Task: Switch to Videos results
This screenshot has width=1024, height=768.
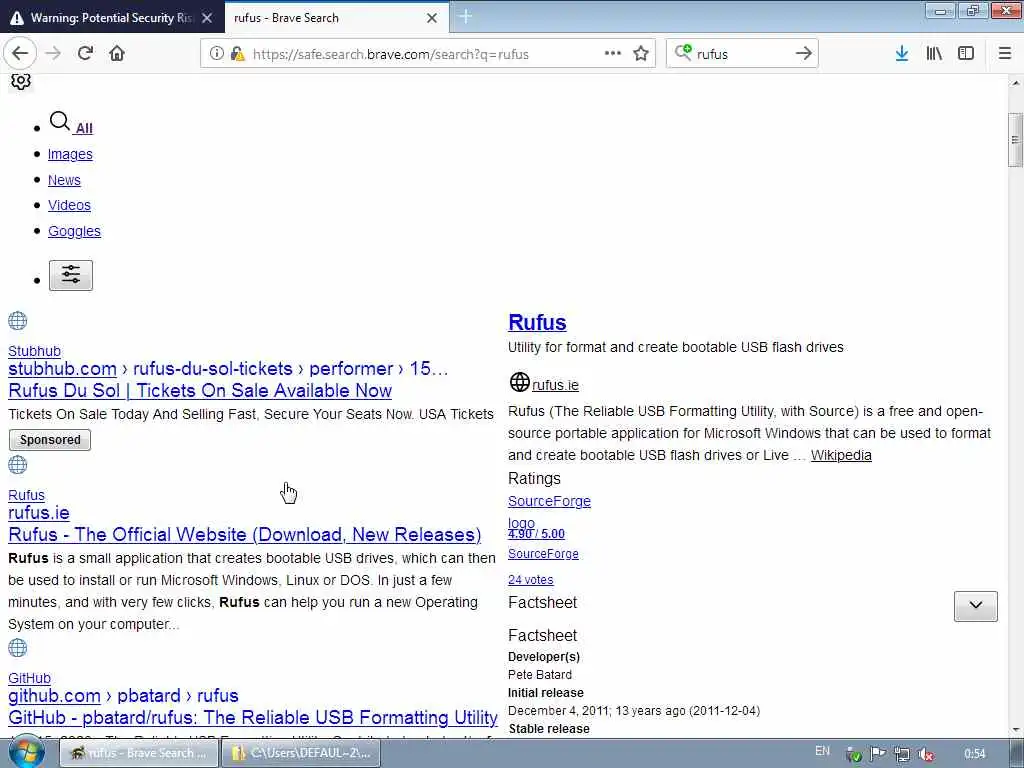Action: pos(69,205)
